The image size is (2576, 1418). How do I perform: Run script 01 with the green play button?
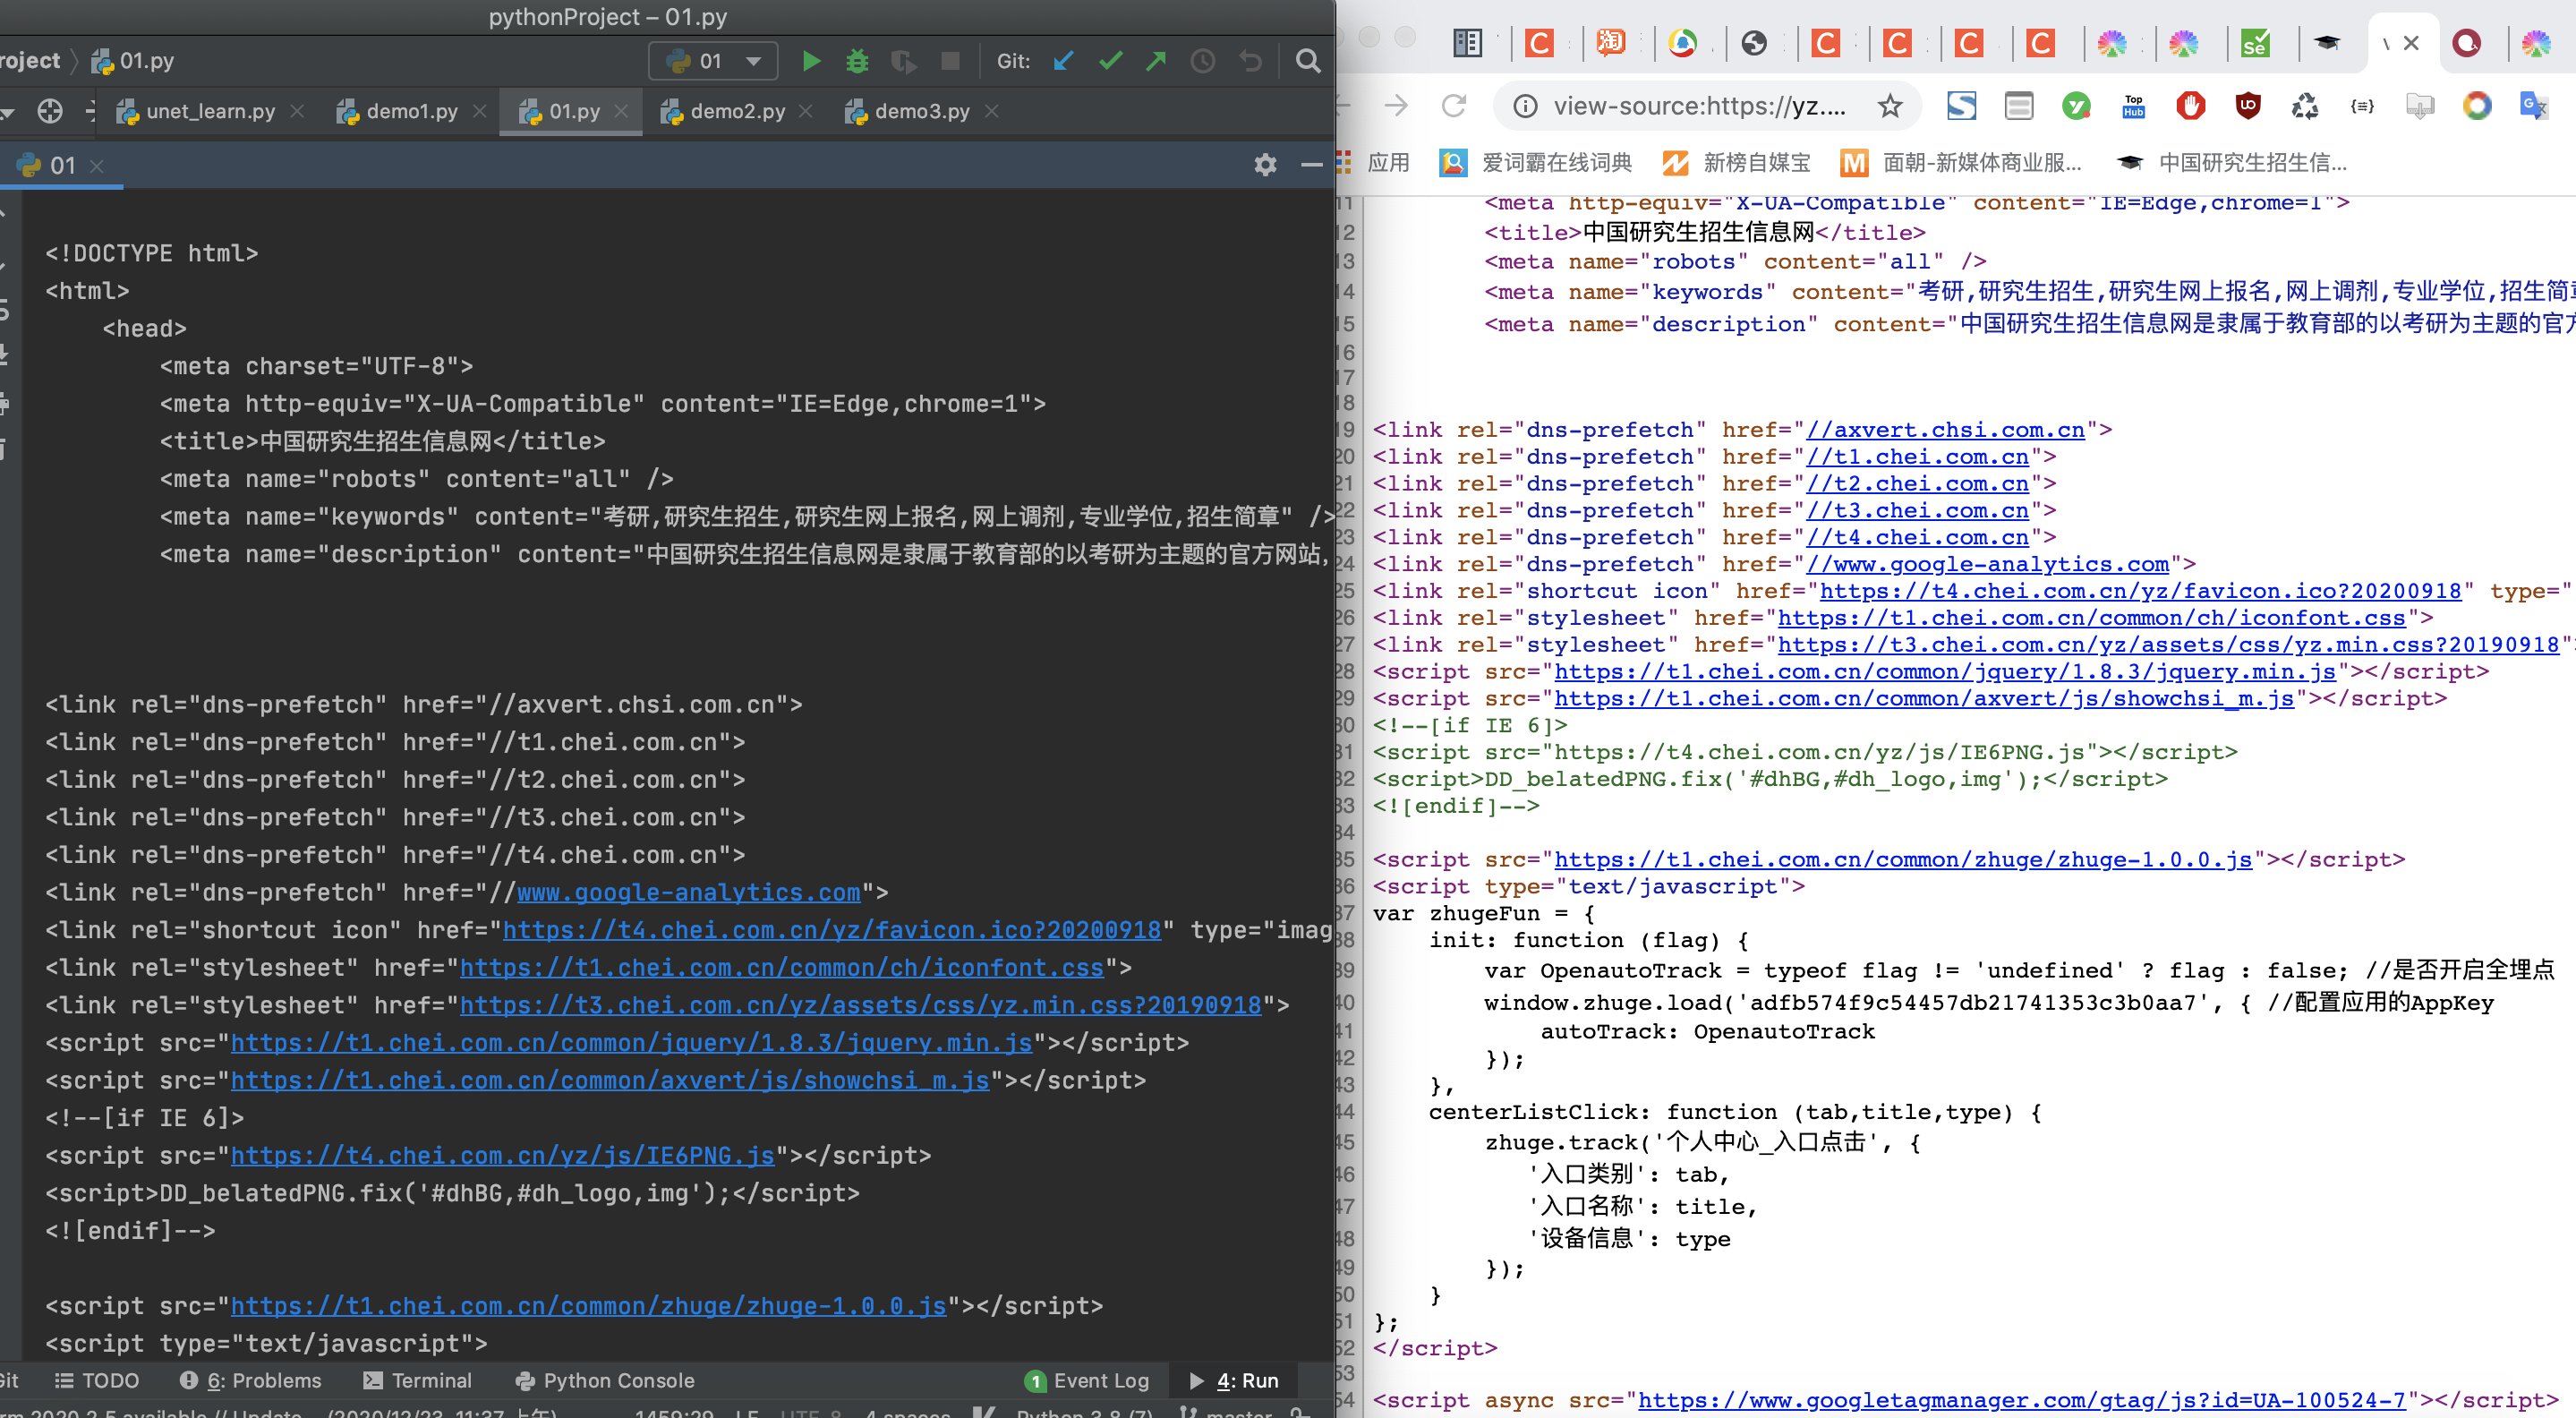coord(811,61)
